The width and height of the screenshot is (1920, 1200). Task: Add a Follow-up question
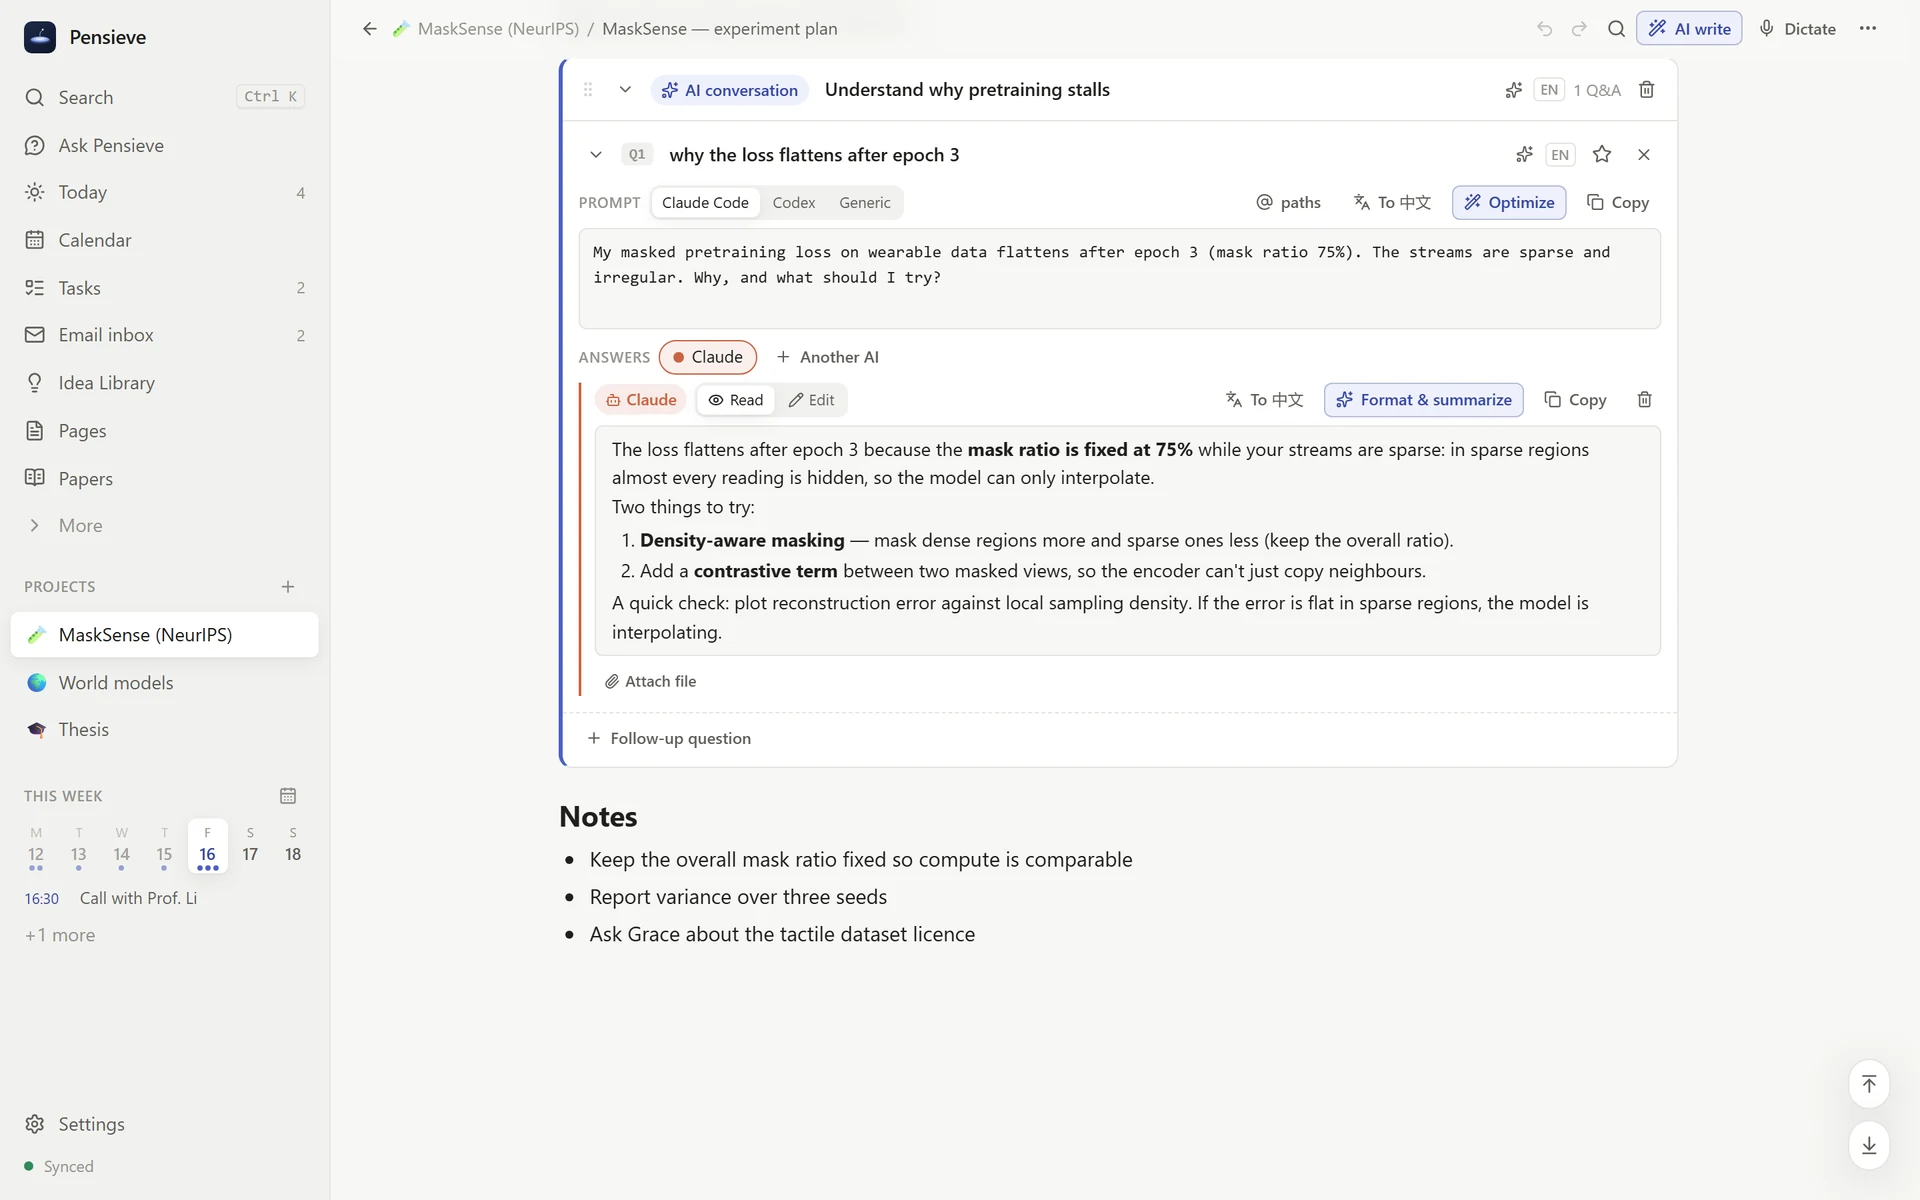669,739
